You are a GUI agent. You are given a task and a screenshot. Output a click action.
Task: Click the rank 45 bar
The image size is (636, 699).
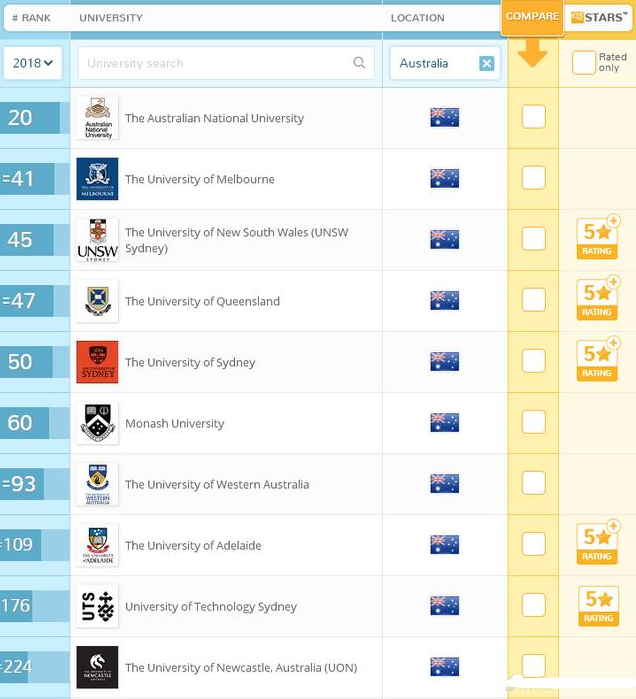click(27, 240)
